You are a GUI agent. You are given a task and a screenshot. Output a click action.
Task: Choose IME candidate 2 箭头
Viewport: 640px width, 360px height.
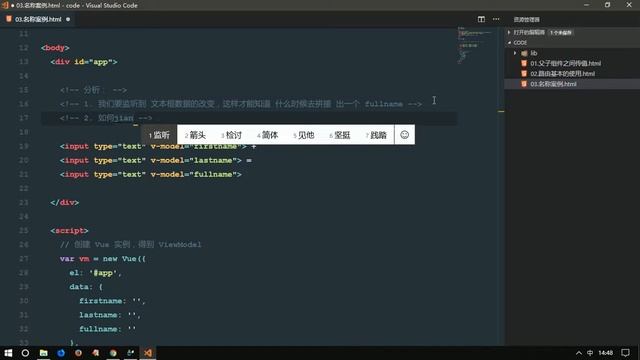(x=195, y=135)
